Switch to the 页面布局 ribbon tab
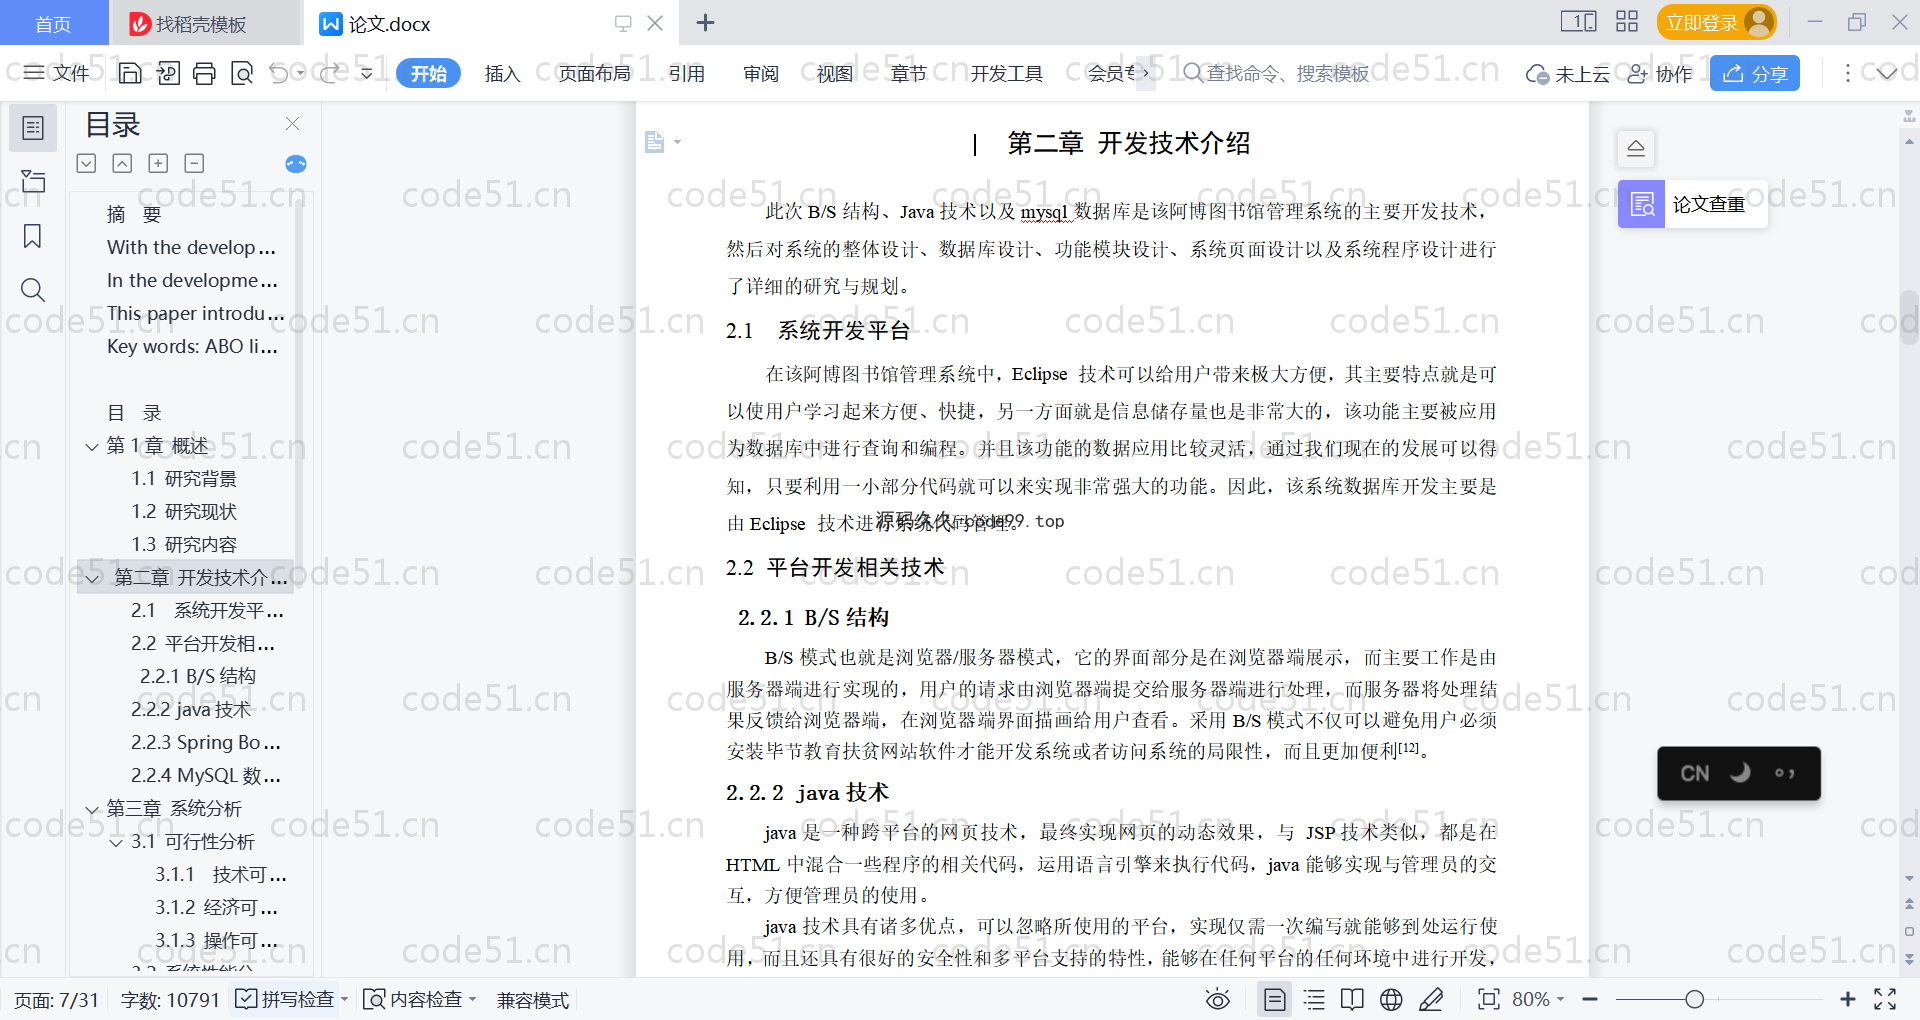Screen dimensions: 1920x1020 coord(594,73)
